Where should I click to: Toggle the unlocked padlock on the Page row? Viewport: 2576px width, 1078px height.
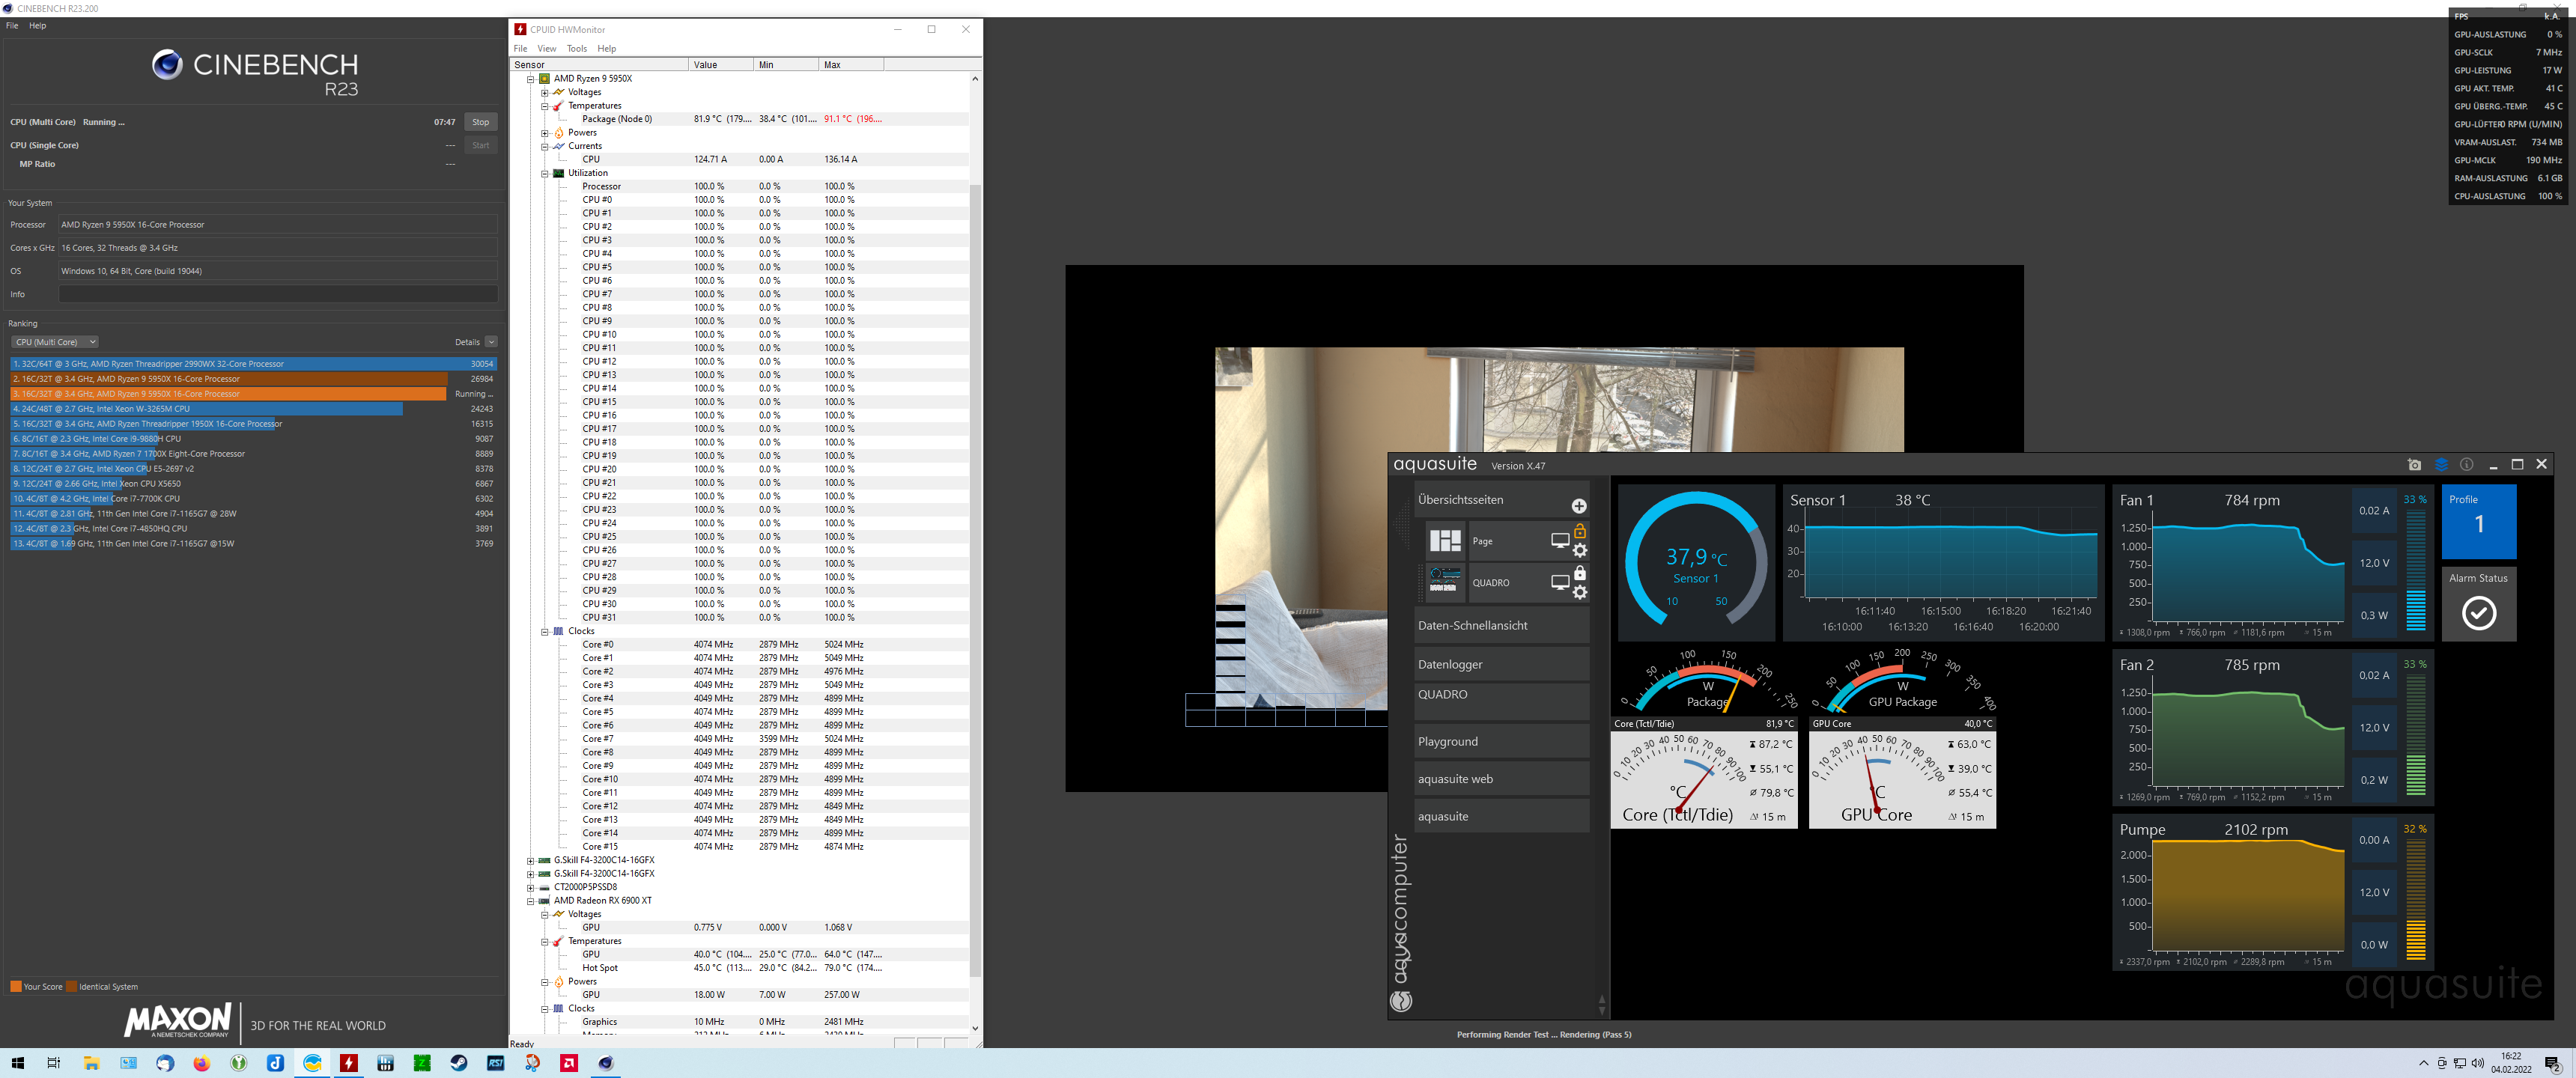click(1580, 531)
